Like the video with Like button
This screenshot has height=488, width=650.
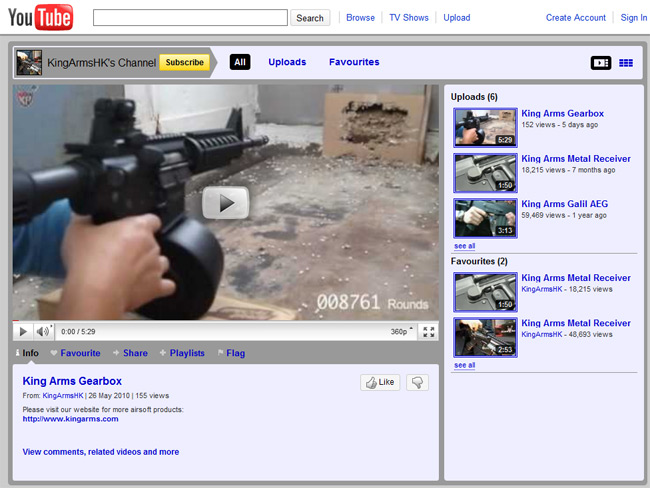coord(379,382)
